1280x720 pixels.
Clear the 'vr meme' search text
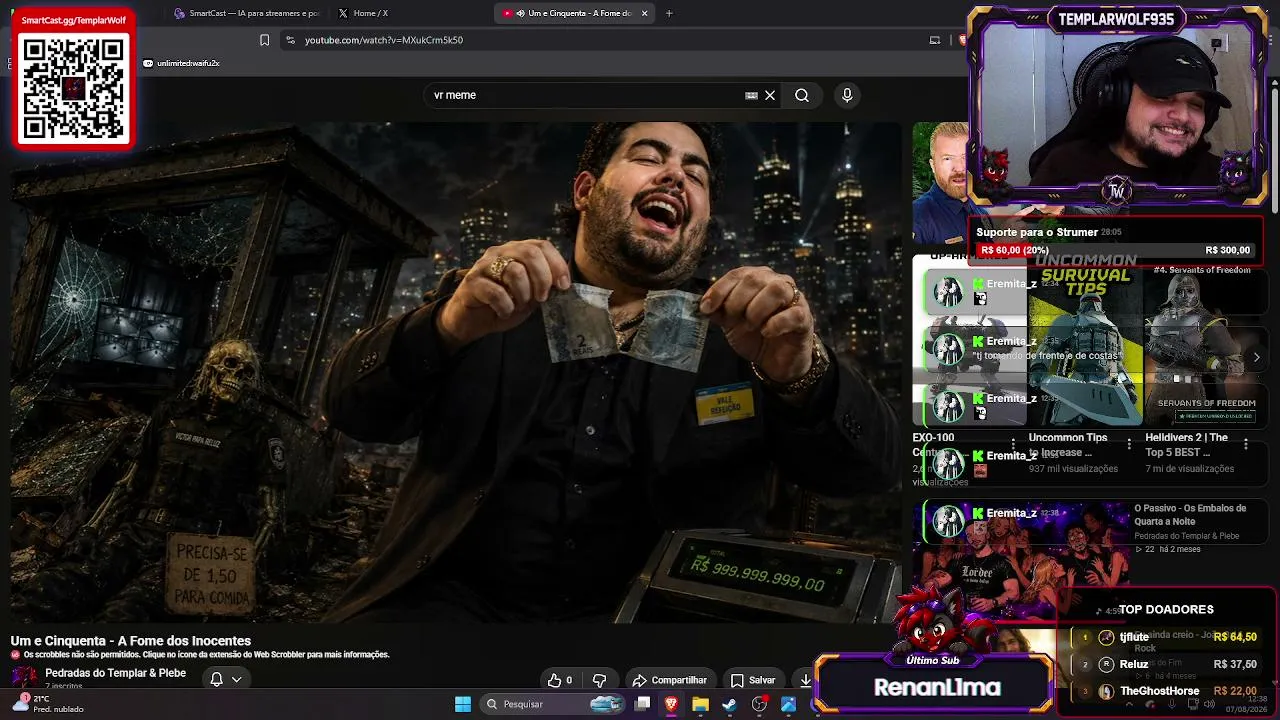click(x=770, y=95)
